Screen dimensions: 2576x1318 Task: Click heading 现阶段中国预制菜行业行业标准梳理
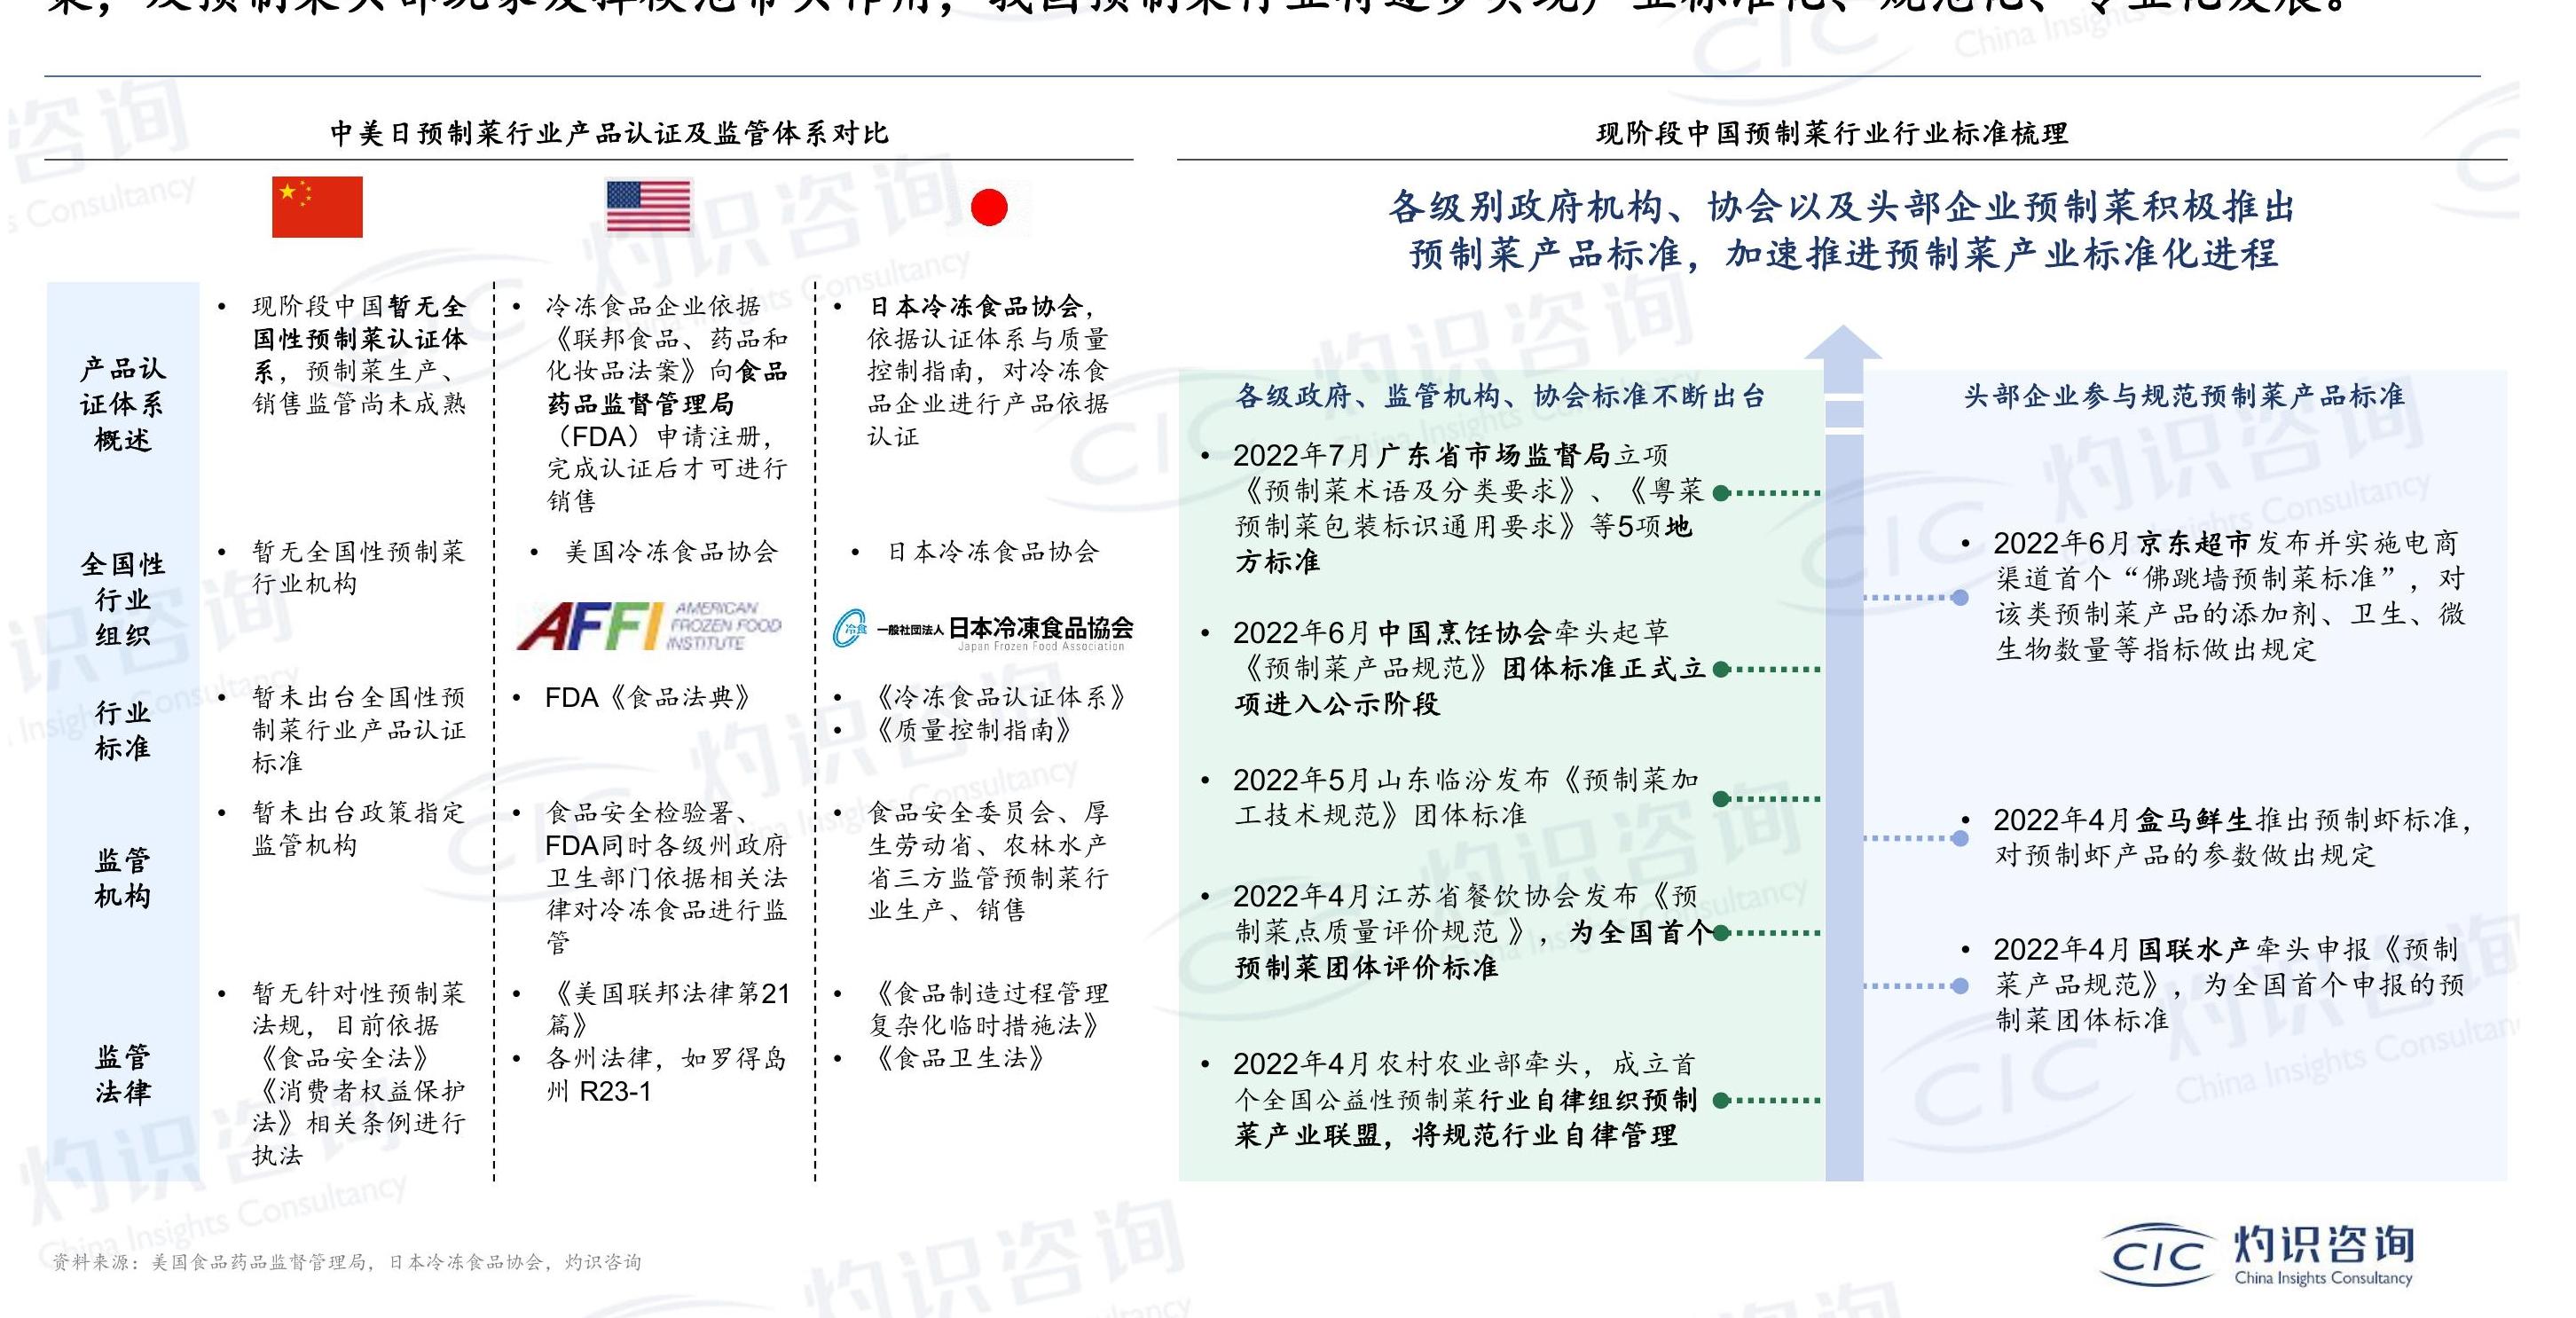pos(1831,133)
